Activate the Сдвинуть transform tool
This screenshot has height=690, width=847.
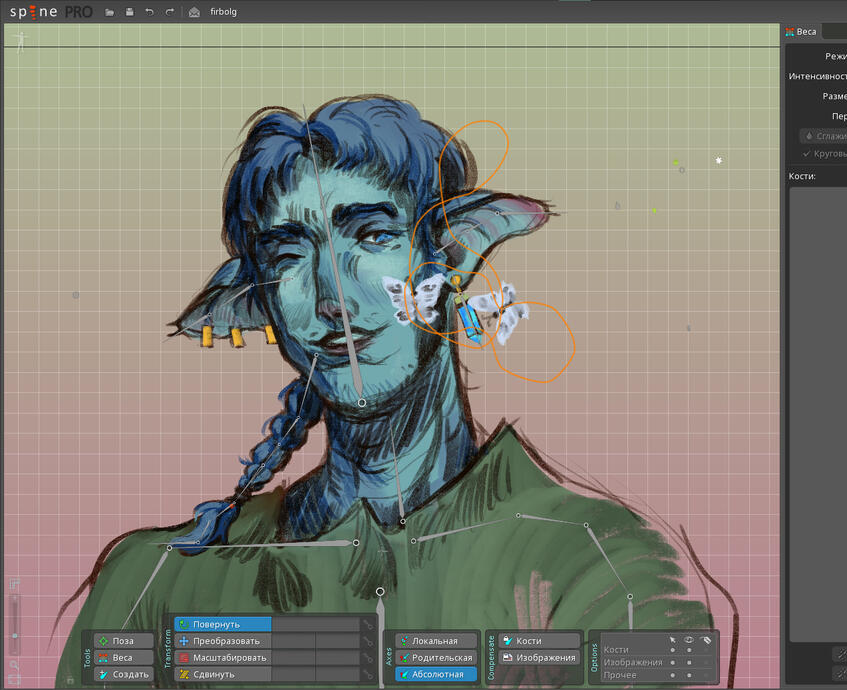tap(223, 674)
